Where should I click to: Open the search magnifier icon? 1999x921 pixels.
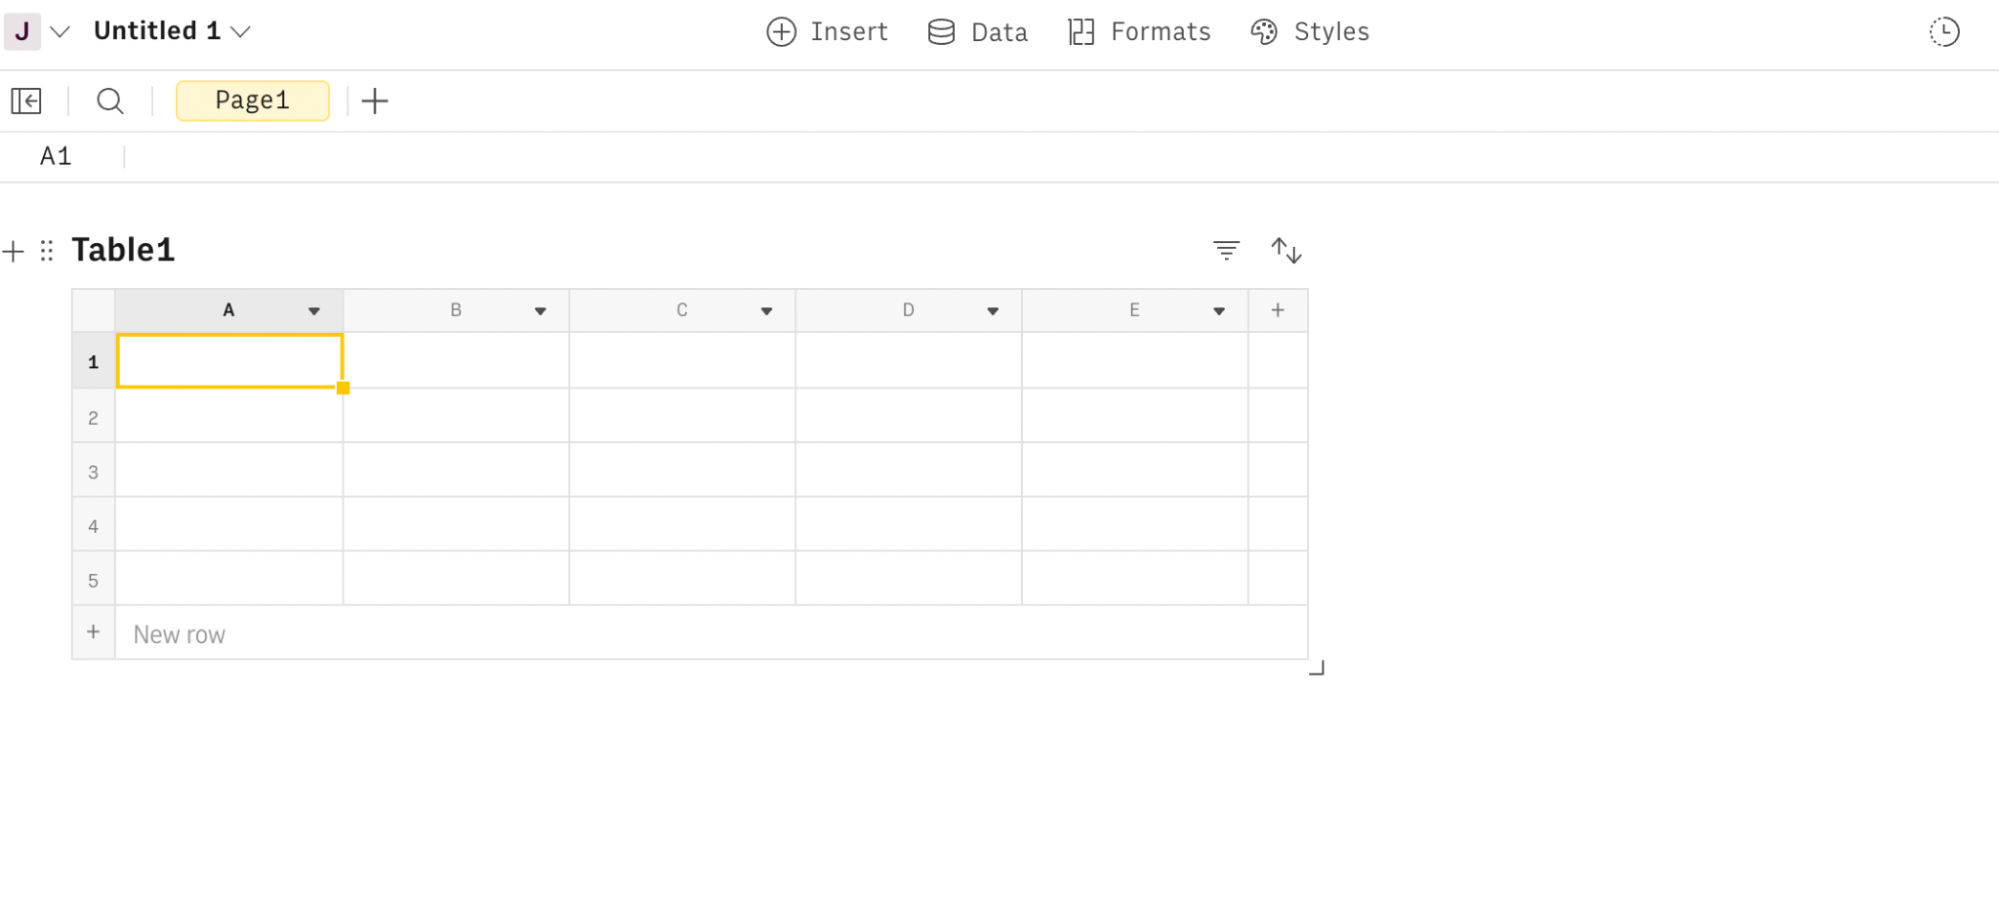point(110,101)
